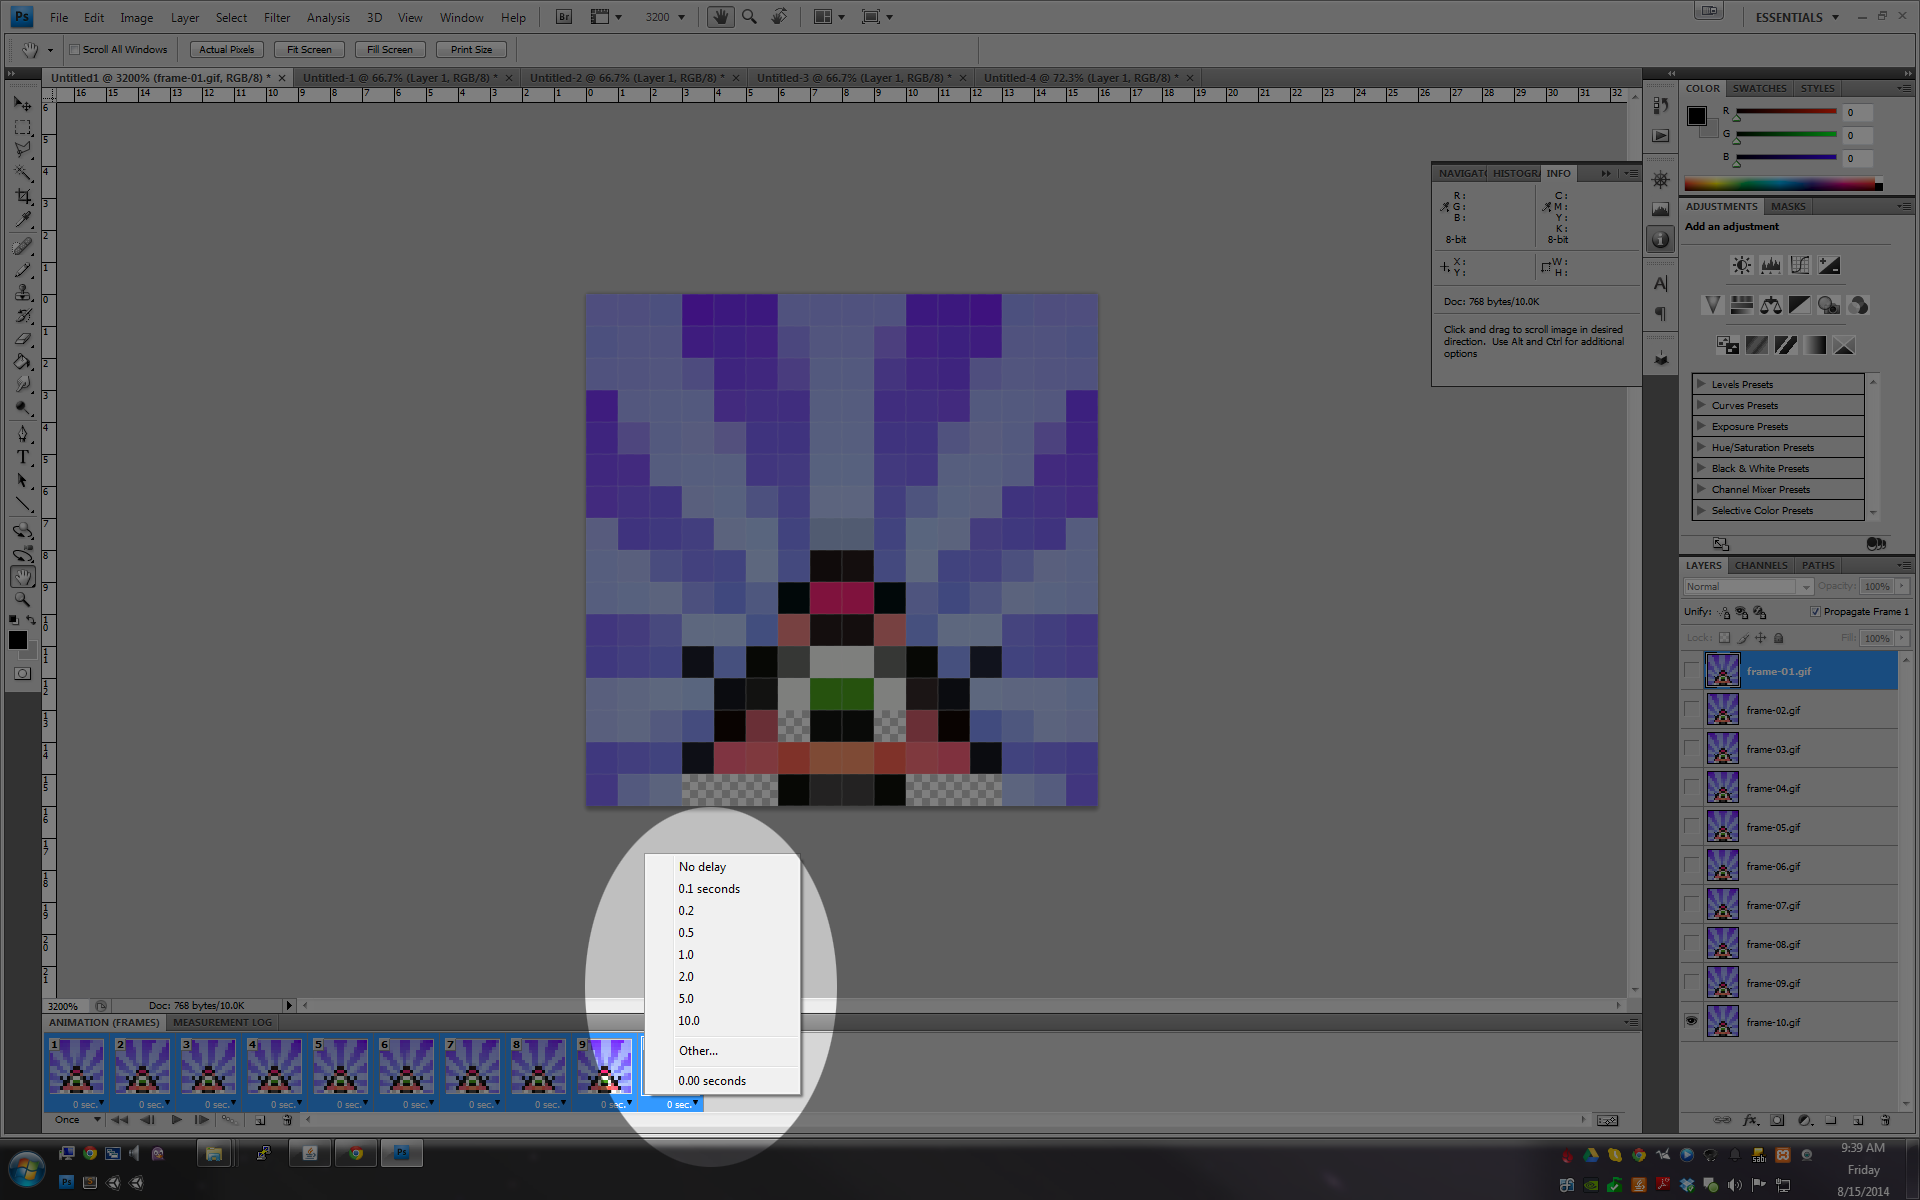The width and height of the screenshot is (1920, 1200).
Task: Select the Clone Stamp tool
Action: (22, 292)
